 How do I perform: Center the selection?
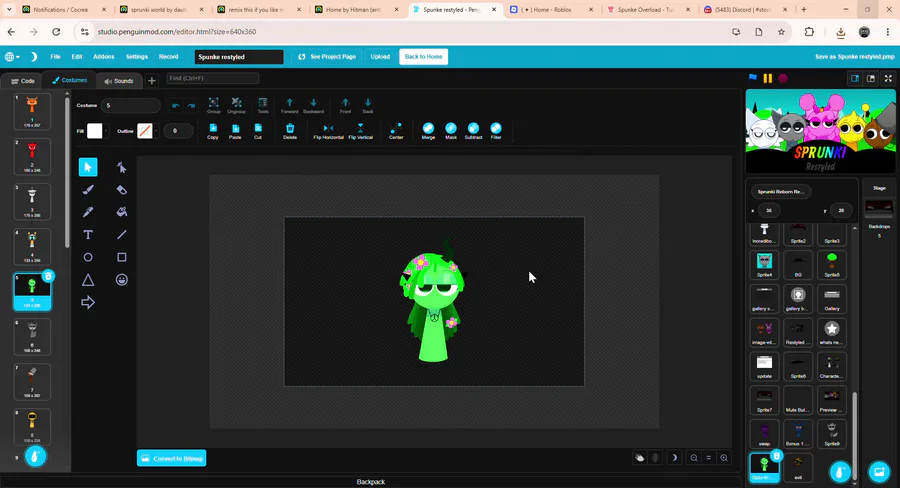396,131
